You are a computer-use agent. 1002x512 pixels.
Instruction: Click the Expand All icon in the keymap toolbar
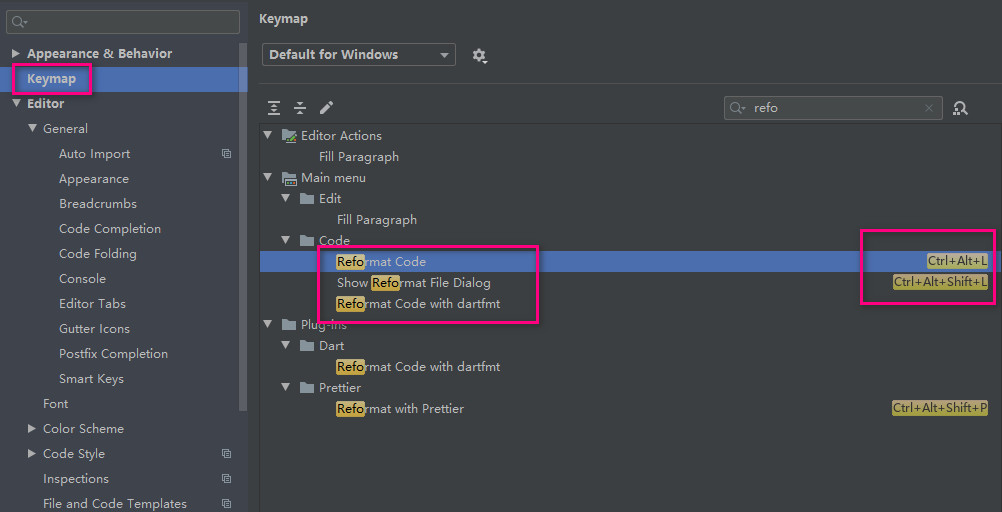click(x=274, y=107)
